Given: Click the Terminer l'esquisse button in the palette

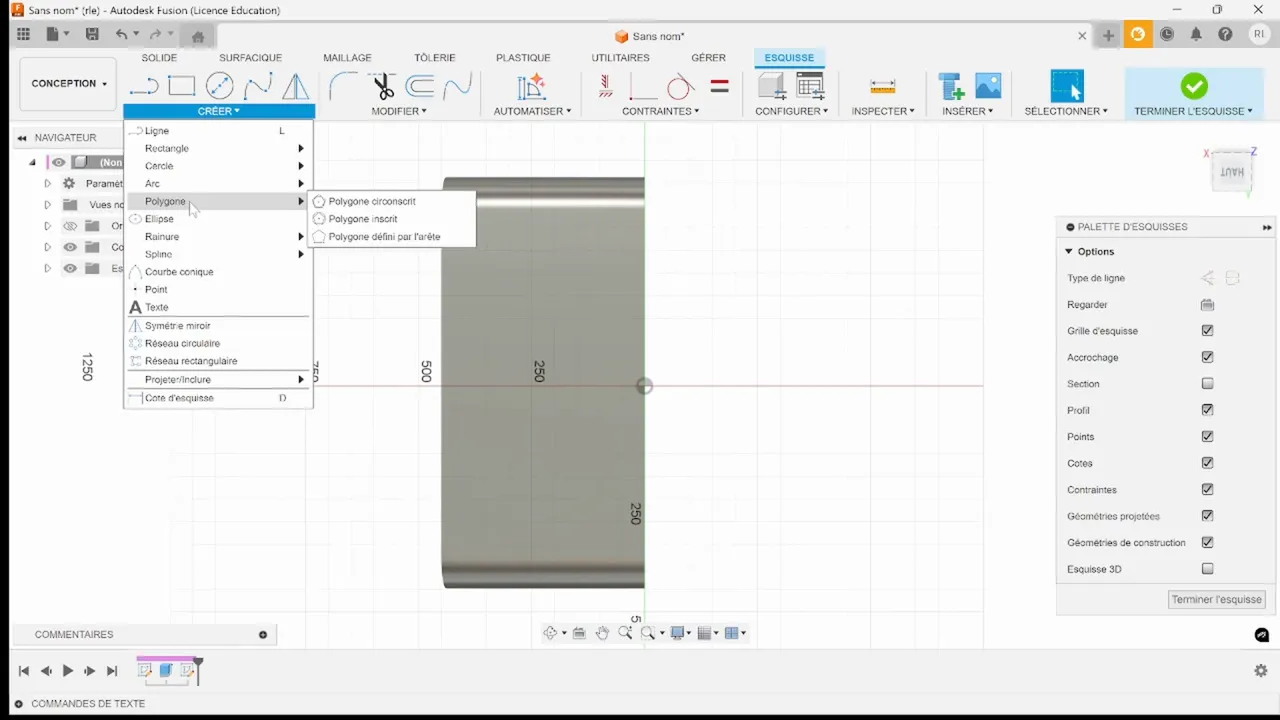Looking at the screenshot, I should (1216, 599).
